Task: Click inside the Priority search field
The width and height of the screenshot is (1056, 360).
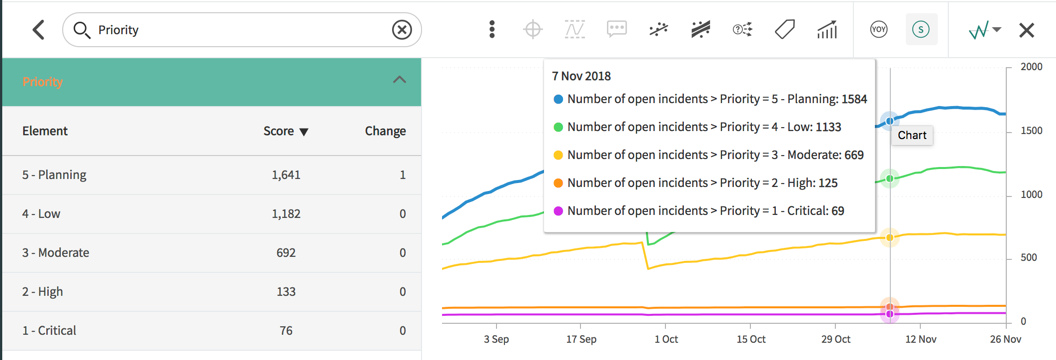Action: (x=241, y=30)
